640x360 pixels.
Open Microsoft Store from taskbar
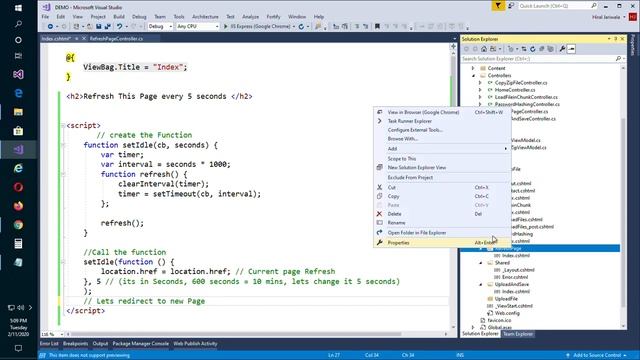point(18,131)
